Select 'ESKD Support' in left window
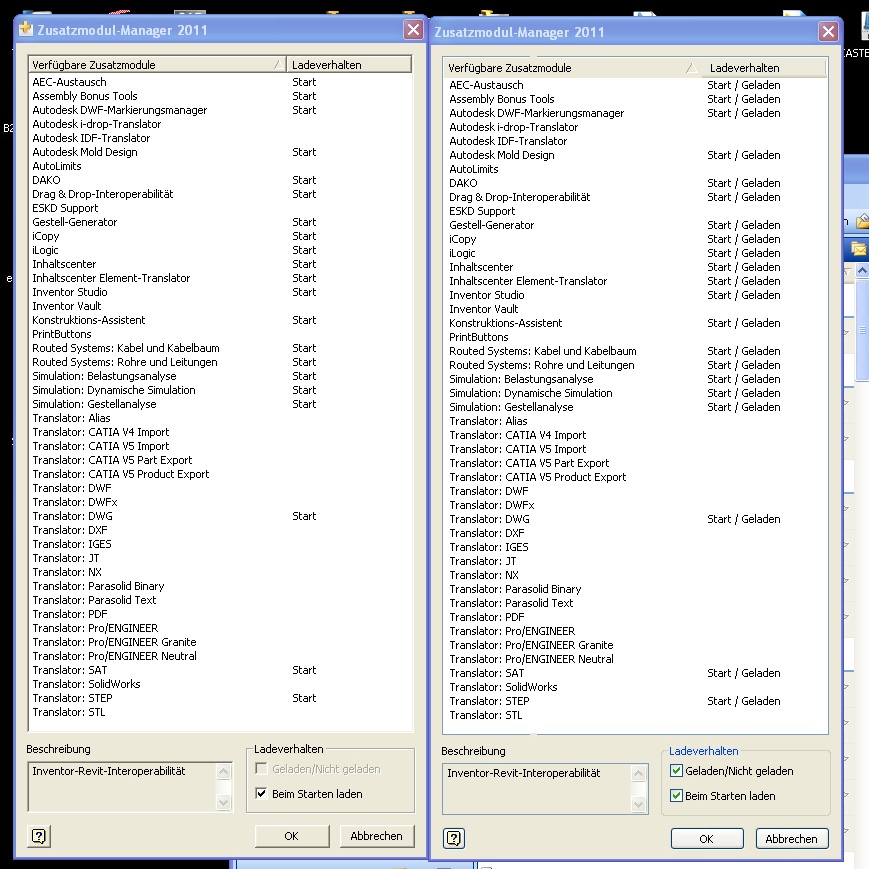 click(x=65, y=208)
